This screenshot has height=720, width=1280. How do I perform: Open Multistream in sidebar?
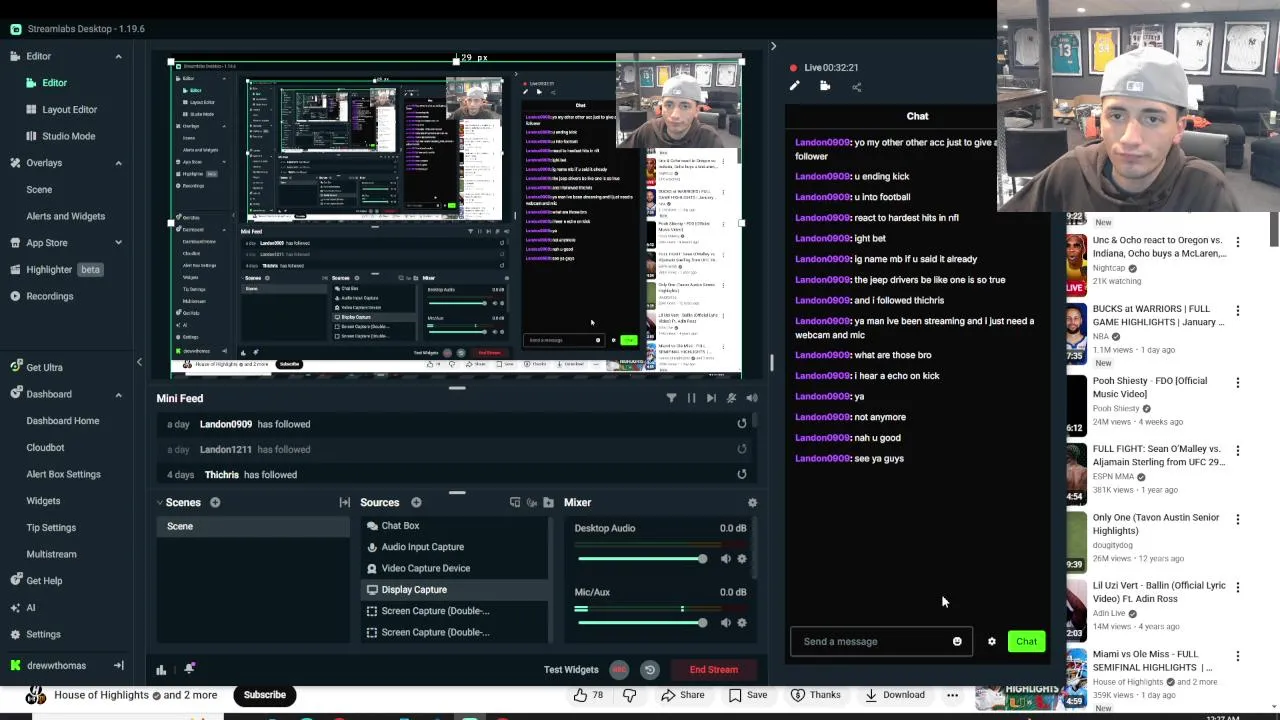click(x=51, y=554)
